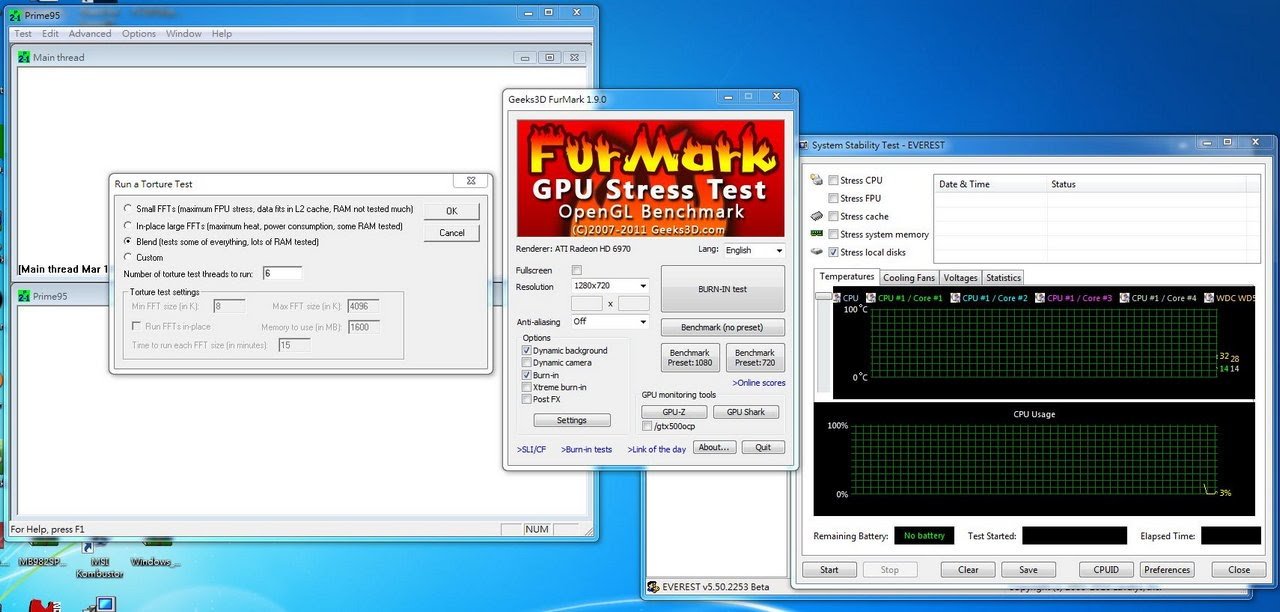Open the Resolution dropdown in FurMark
Screen dimensions: 1280x612
(609, 287)
